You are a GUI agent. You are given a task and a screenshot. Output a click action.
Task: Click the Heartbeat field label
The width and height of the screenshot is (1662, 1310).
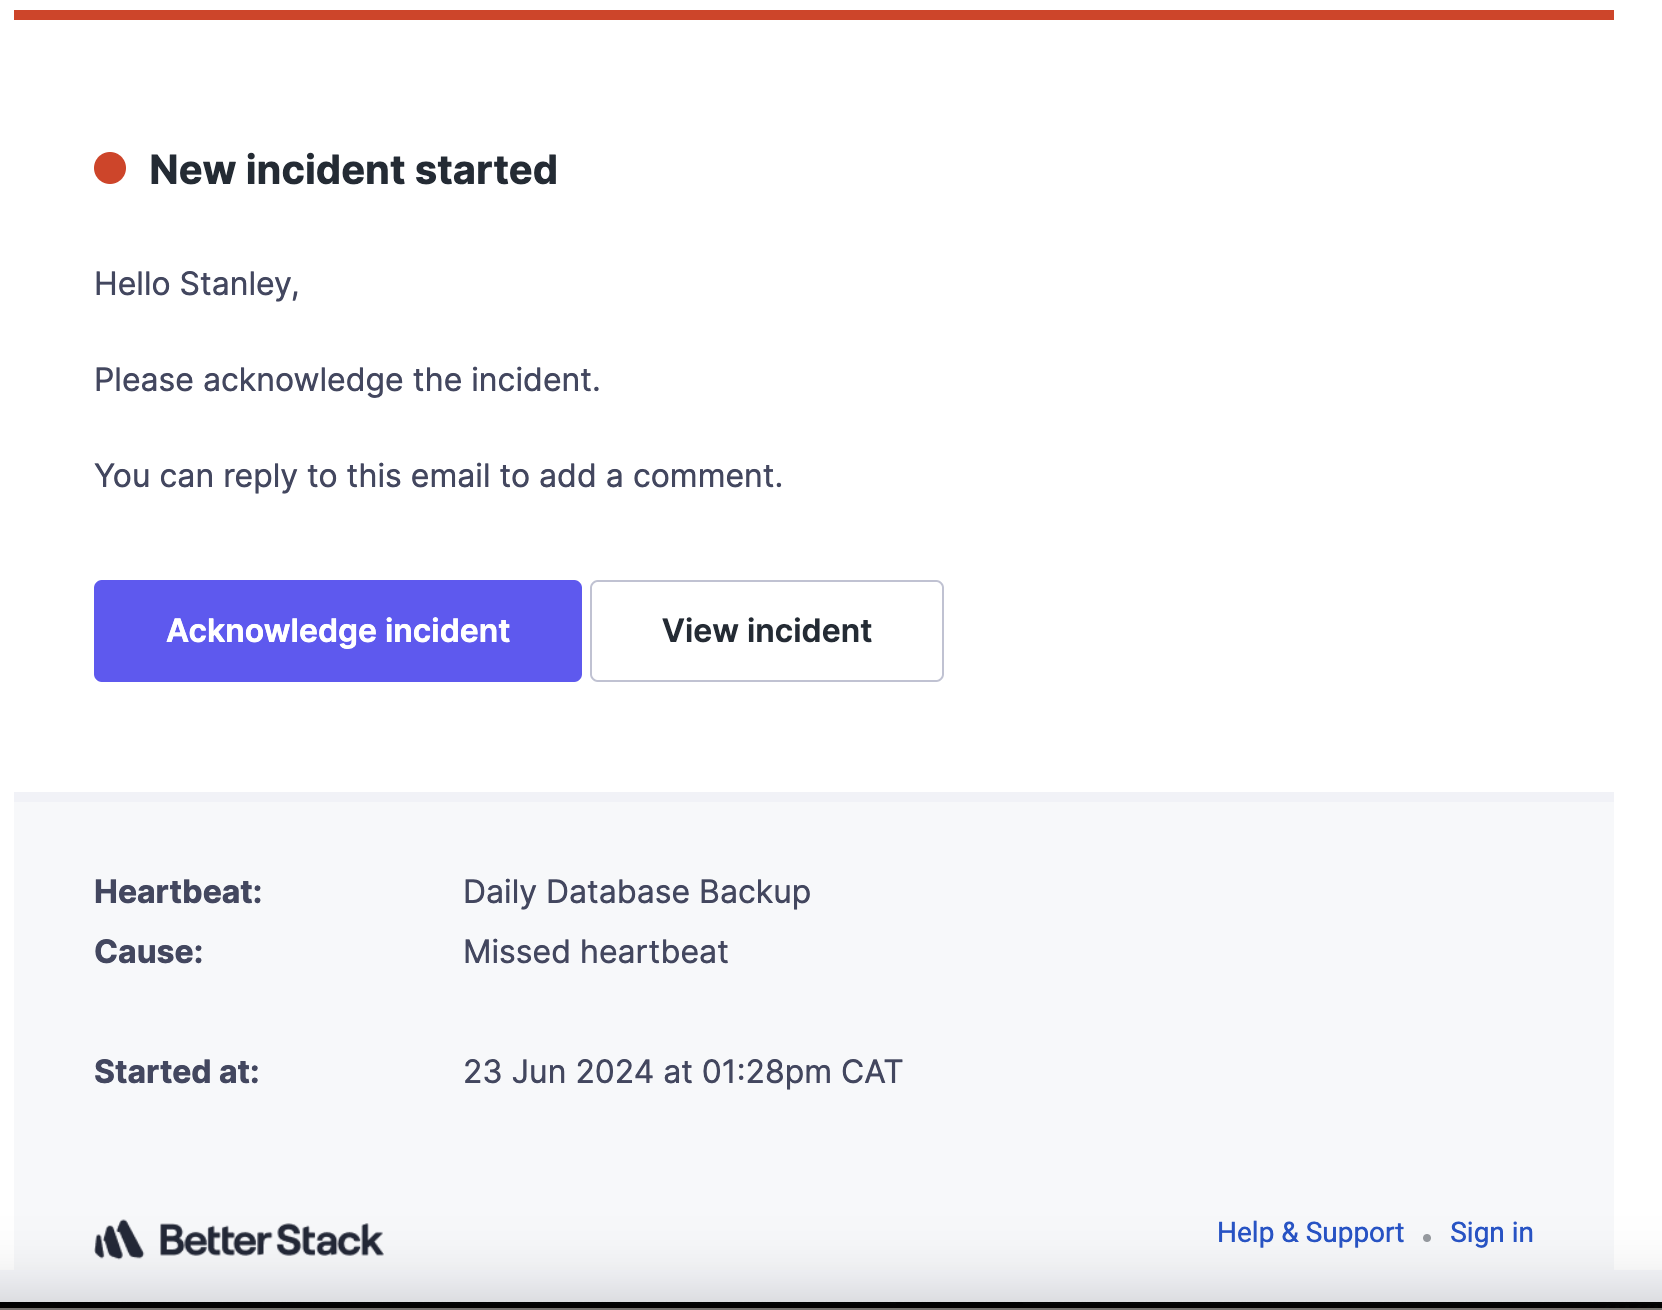point(178,892)
